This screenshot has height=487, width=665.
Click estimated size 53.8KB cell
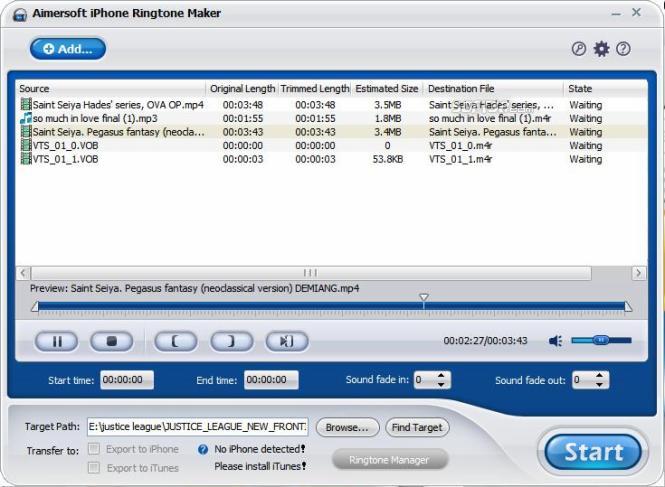pos(388,159)
